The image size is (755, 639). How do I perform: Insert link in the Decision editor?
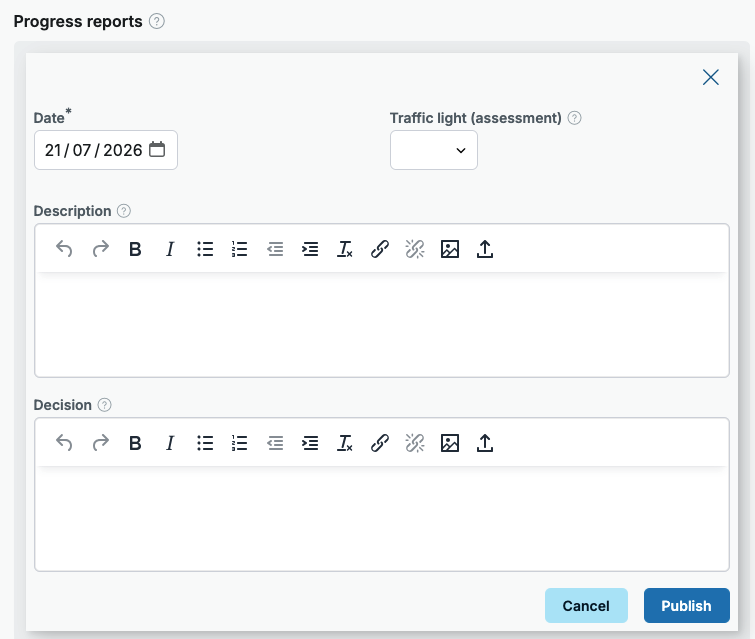pyautogui.click(x=380, y=443)
